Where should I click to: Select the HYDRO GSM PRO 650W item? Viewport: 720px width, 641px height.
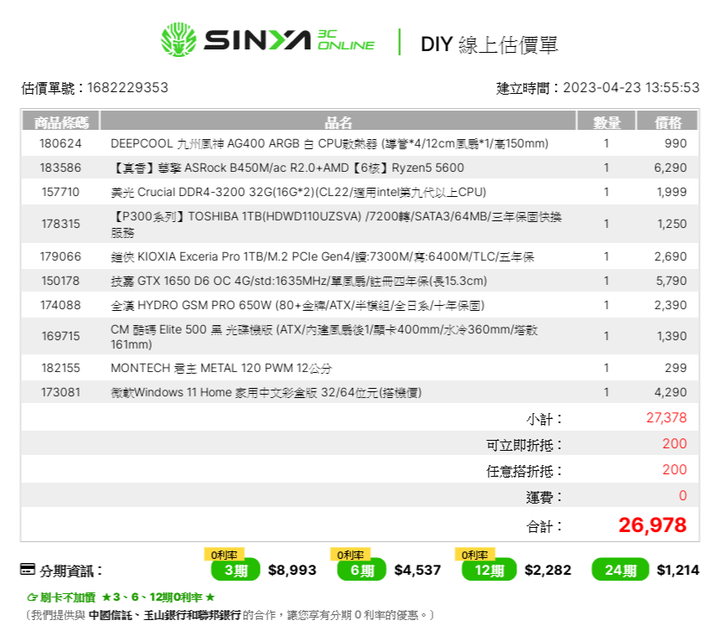[297, 305]
